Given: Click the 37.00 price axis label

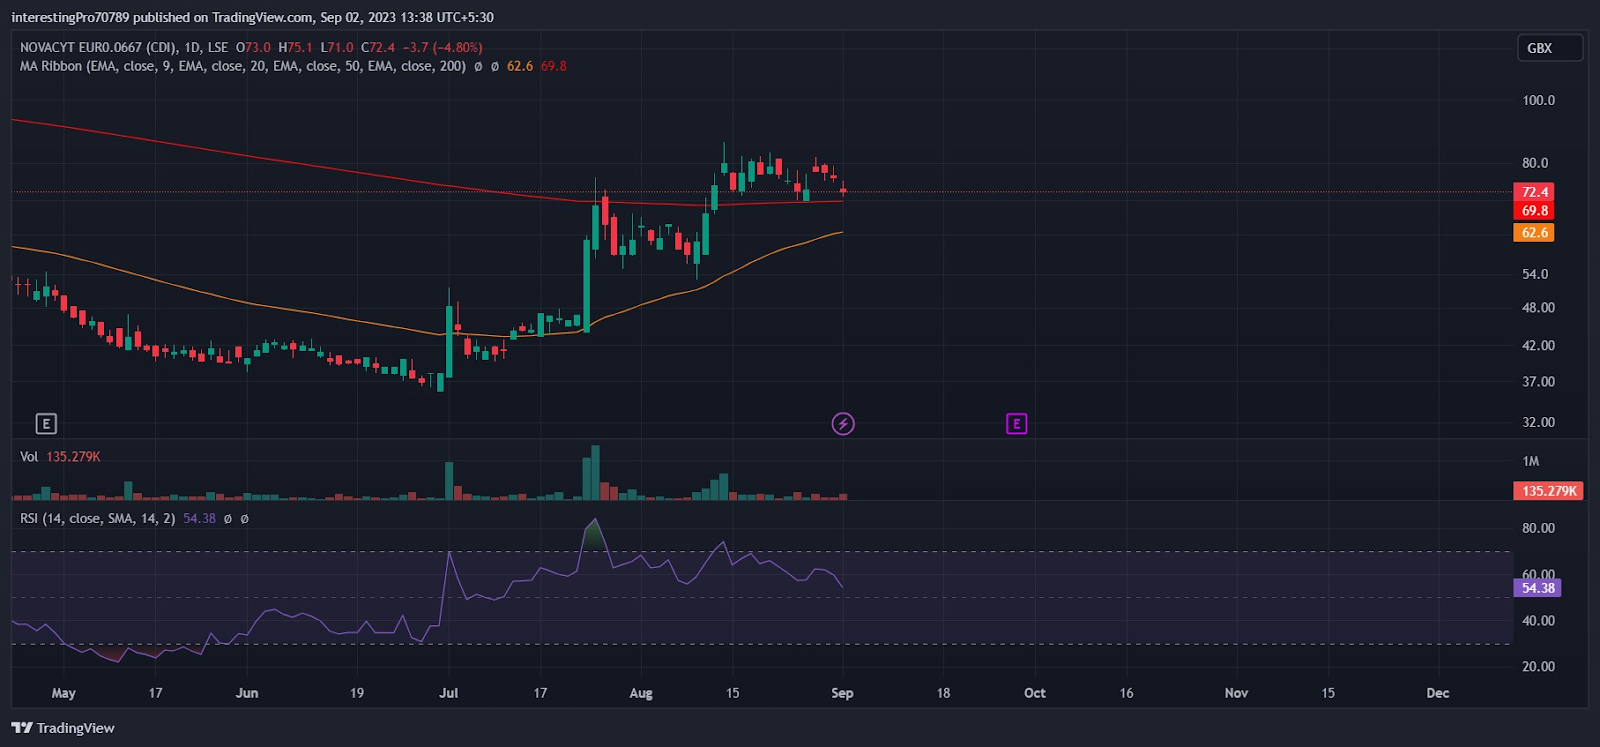Looking at the screenshot, I should pyautogui.click(x=1538, y=382).
